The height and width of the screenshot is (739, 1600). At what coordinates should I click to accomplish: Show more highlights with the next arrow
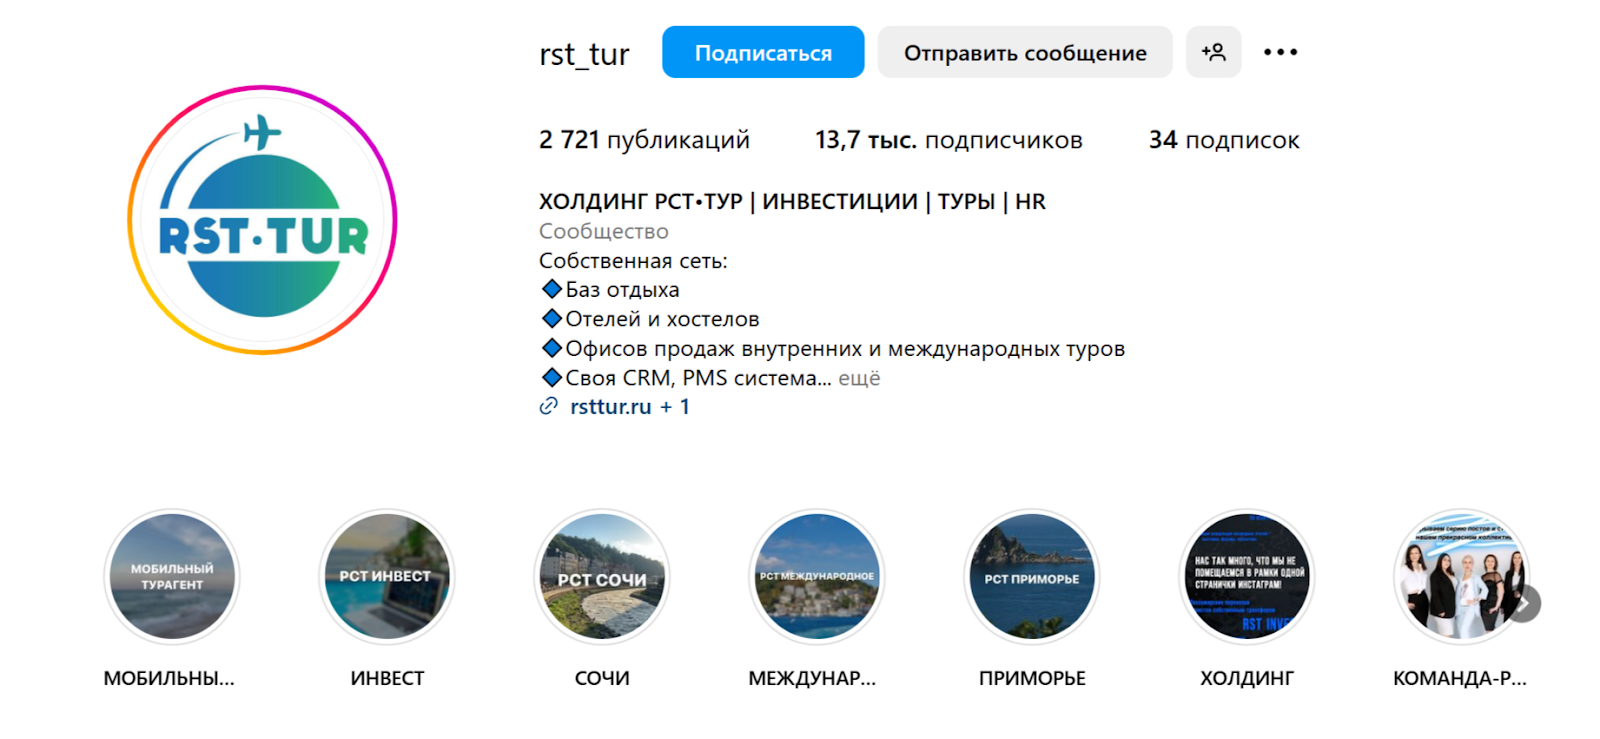tap(1524, 604)
